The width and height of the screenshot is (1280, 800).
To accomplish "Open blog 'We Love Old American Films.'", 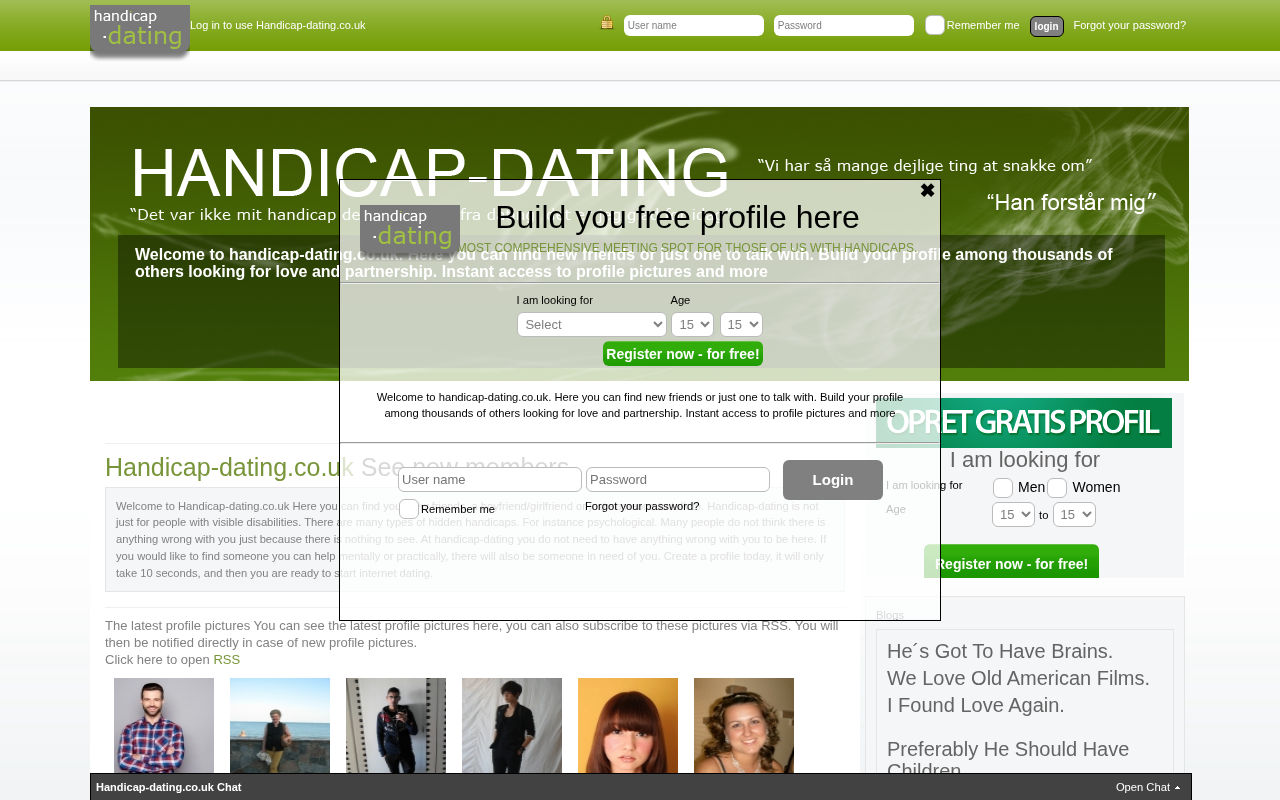I will tap(1018, 678).
